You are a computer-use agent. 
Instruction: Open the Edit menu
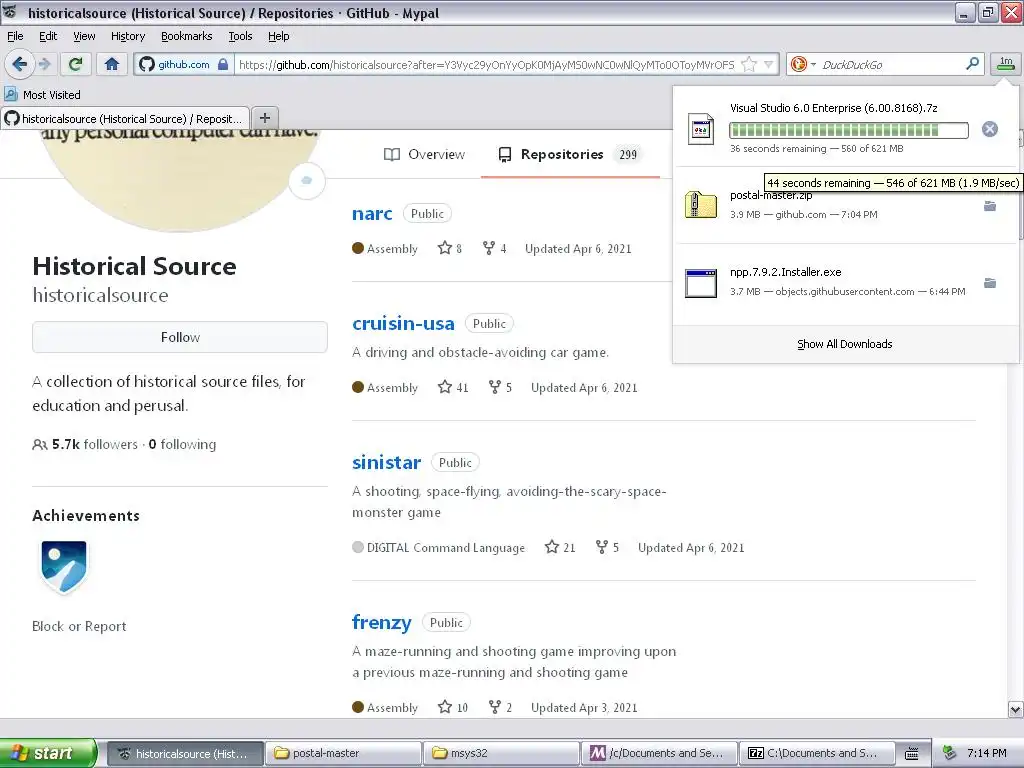(x=48, y=36)
